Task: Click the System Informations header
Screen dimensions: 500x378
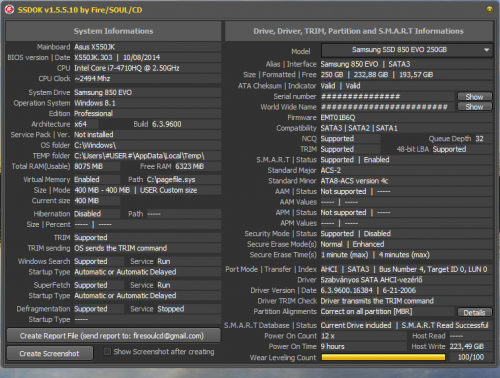Action: pyautogui.click(x=113, y=31)
